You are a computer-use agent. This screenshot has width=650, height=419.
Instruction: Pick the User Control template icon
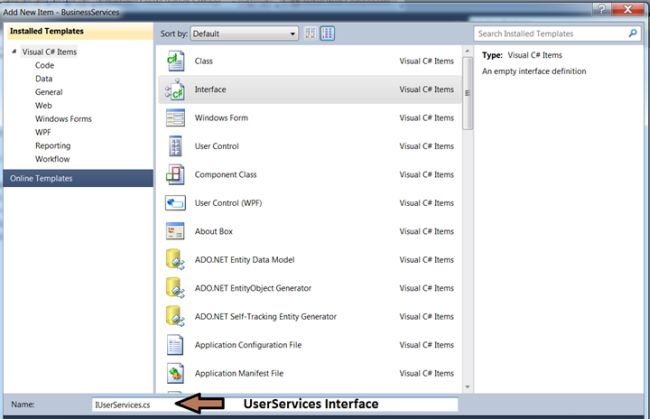(x=175, y=146)
